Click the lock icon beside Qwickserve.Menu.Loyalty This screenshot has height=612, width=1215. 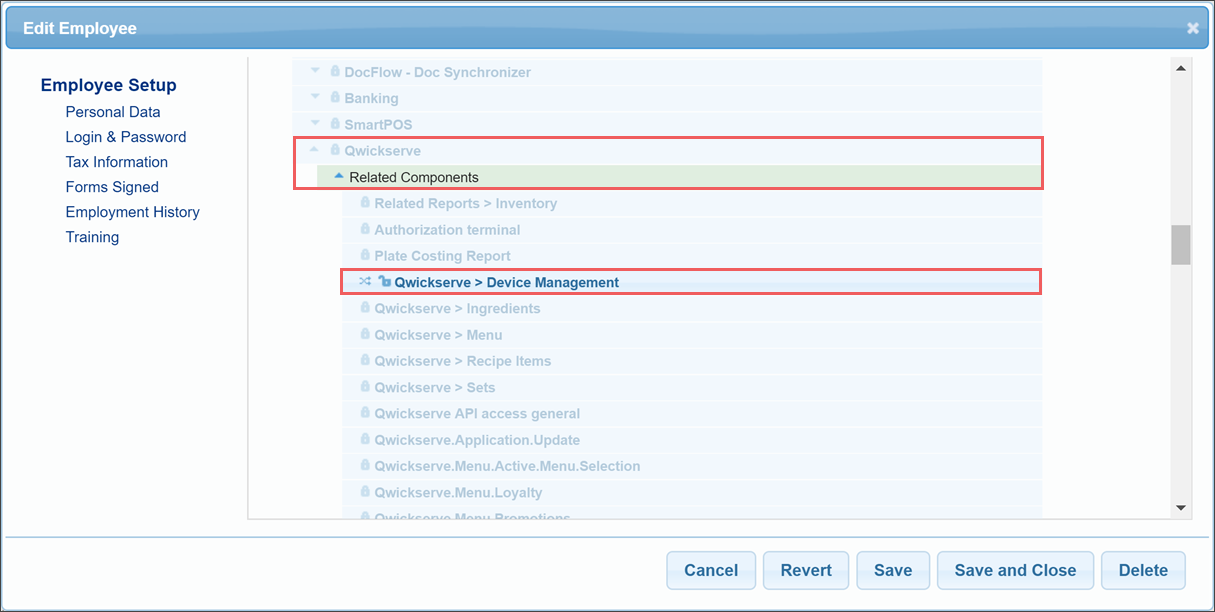pos(365,492)
